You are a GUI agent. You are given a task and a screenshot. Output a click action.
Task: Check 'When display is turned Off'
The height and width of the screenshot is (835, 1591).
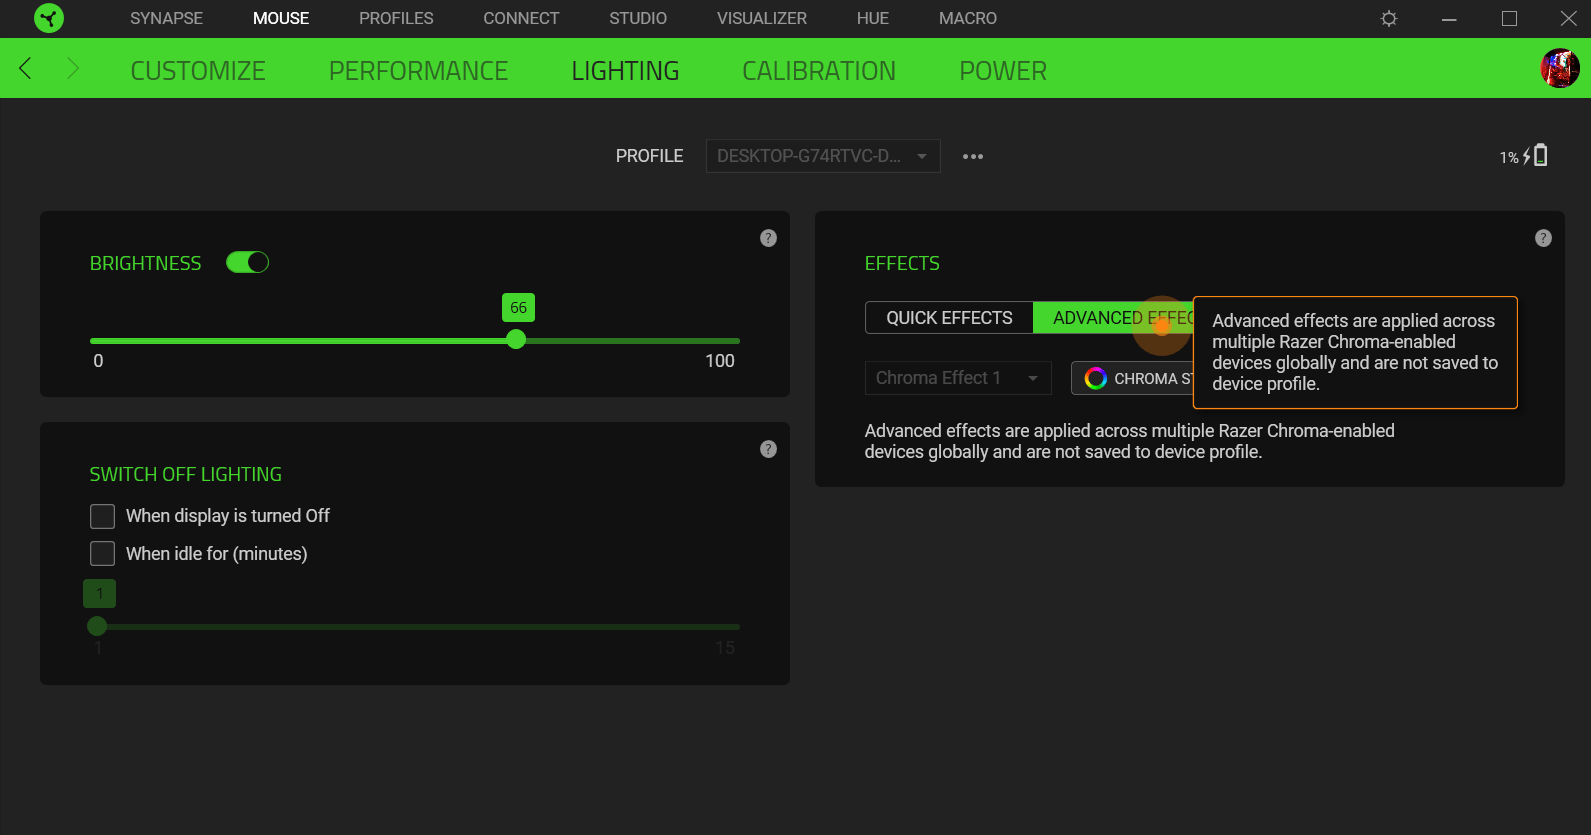[x=102, y=516]
